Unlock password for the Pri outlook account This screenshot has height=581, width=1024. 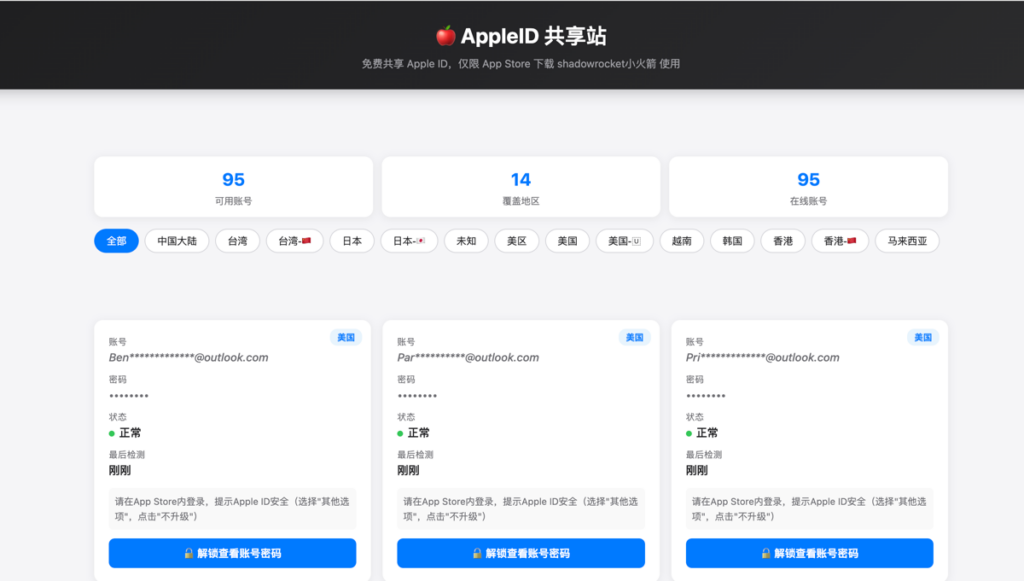(810, 553)
